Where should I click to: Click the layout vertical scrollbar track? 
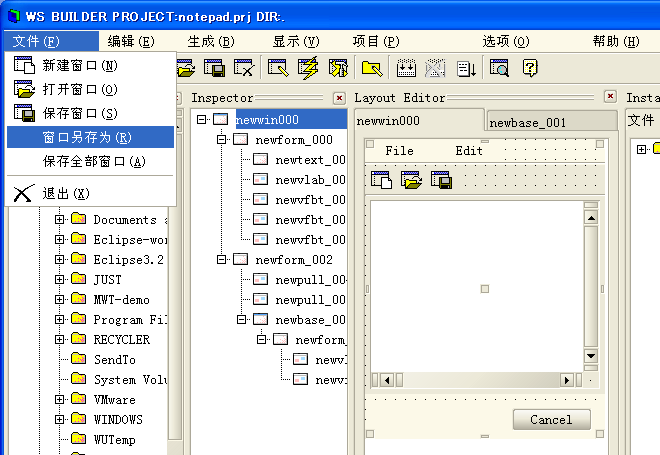[x=591, y=286]
